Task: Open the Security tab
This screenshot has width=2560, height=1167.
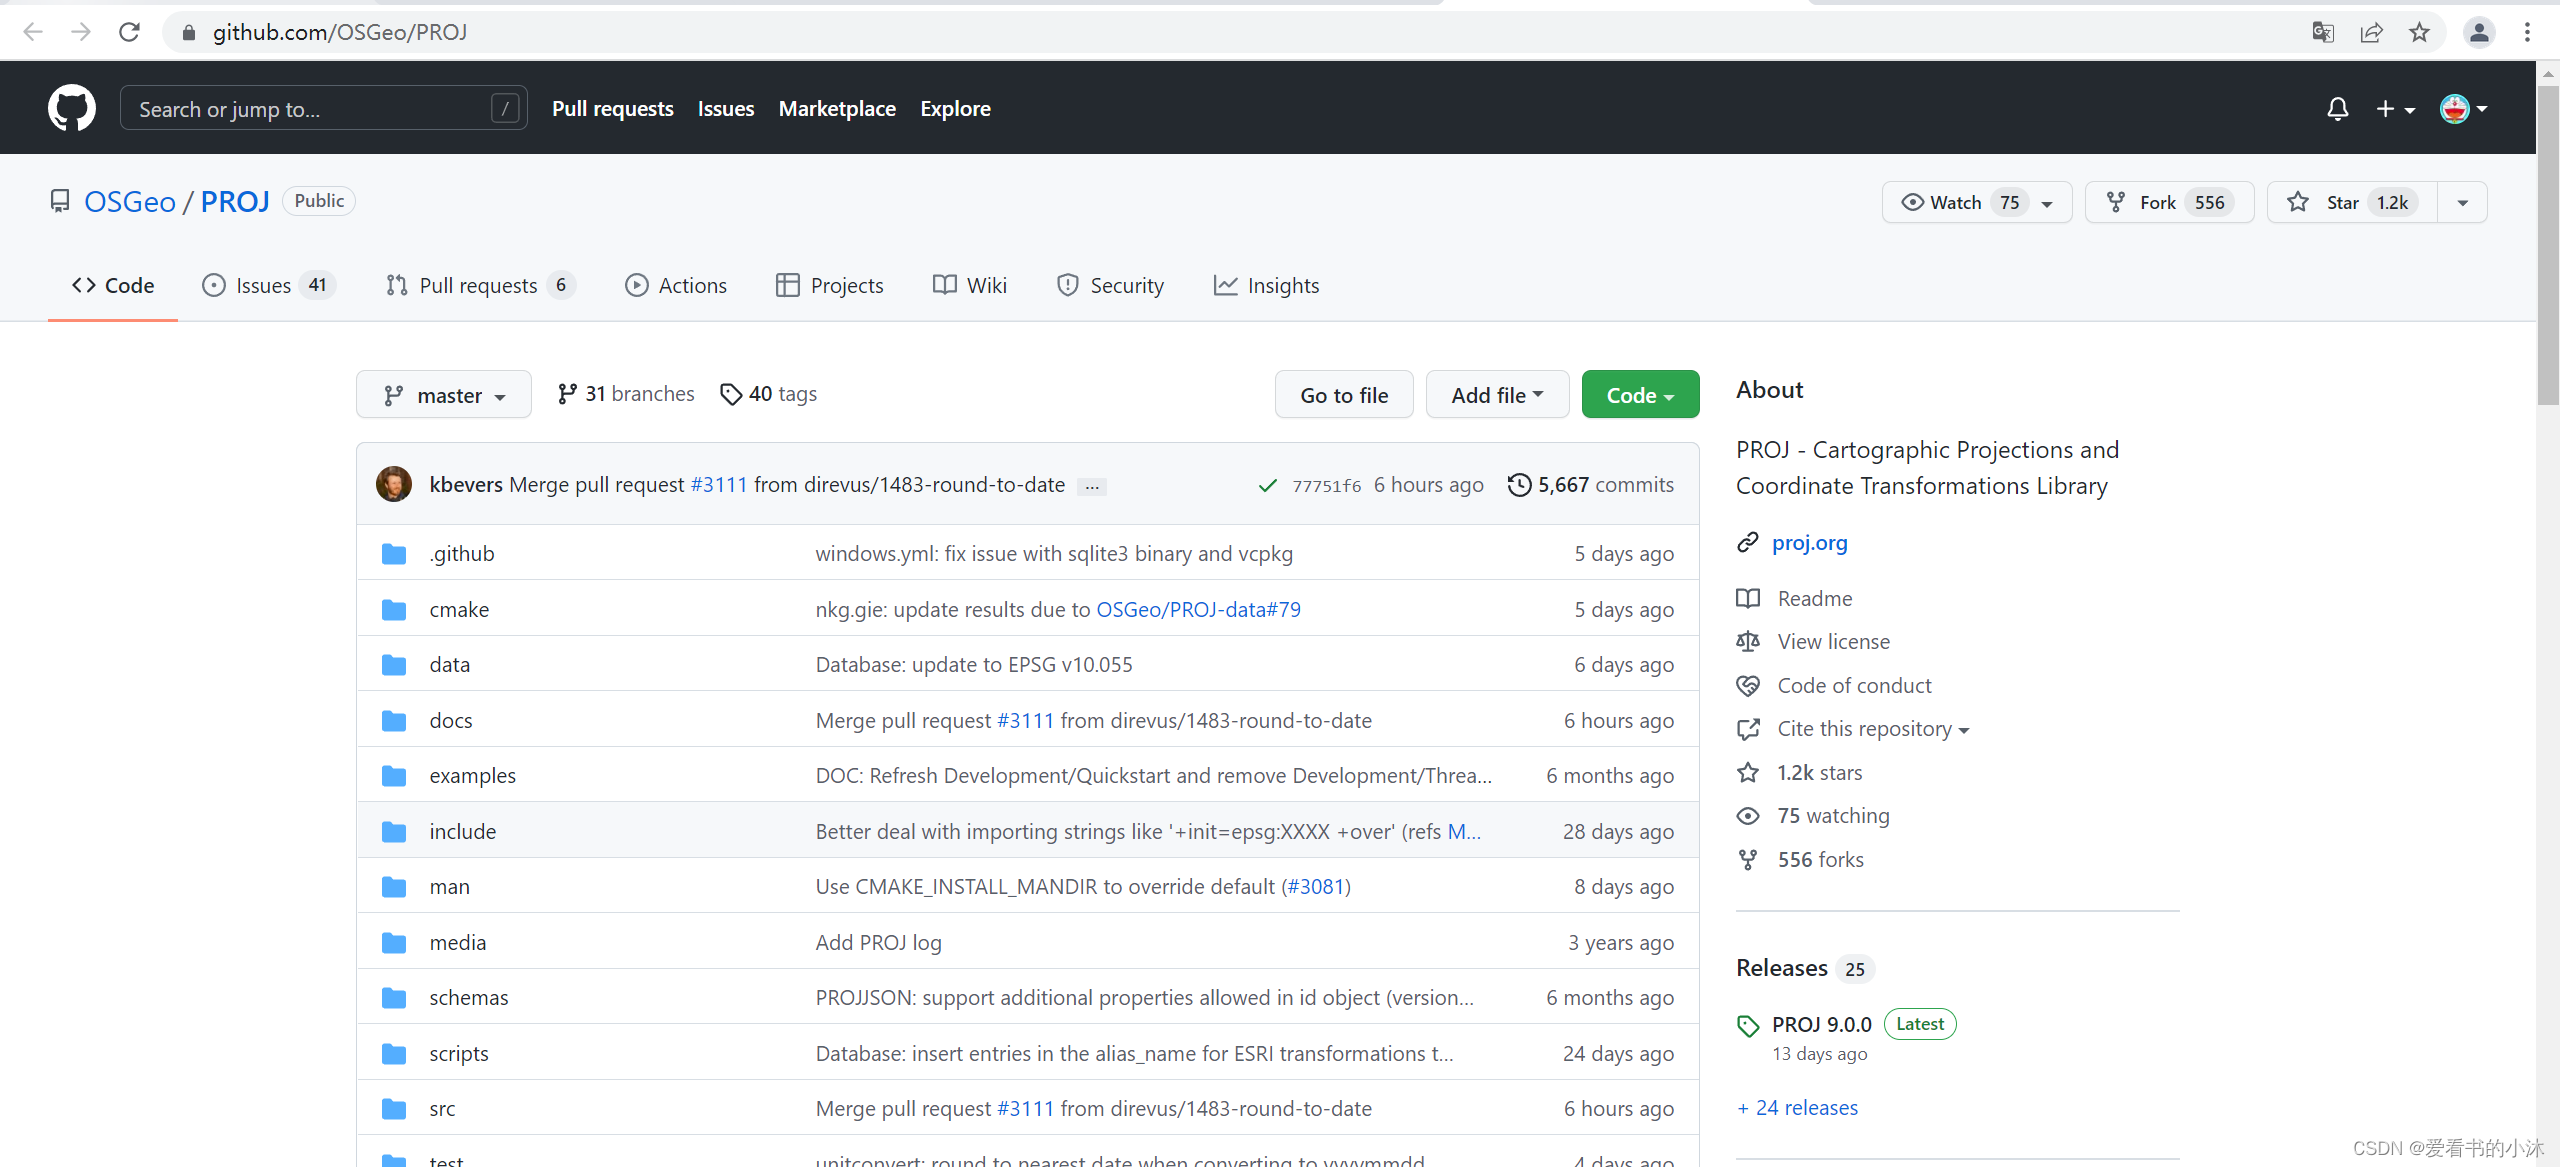Action: tap(1110, 285)
